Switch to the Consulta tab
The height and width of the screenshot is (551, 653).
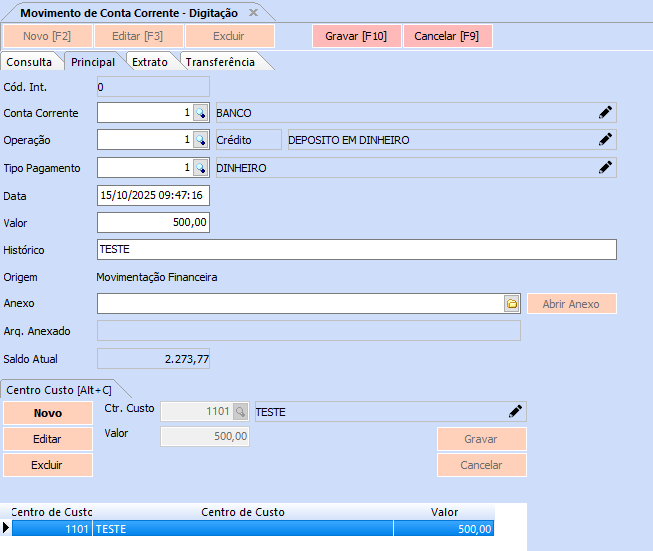pos(28,62)
